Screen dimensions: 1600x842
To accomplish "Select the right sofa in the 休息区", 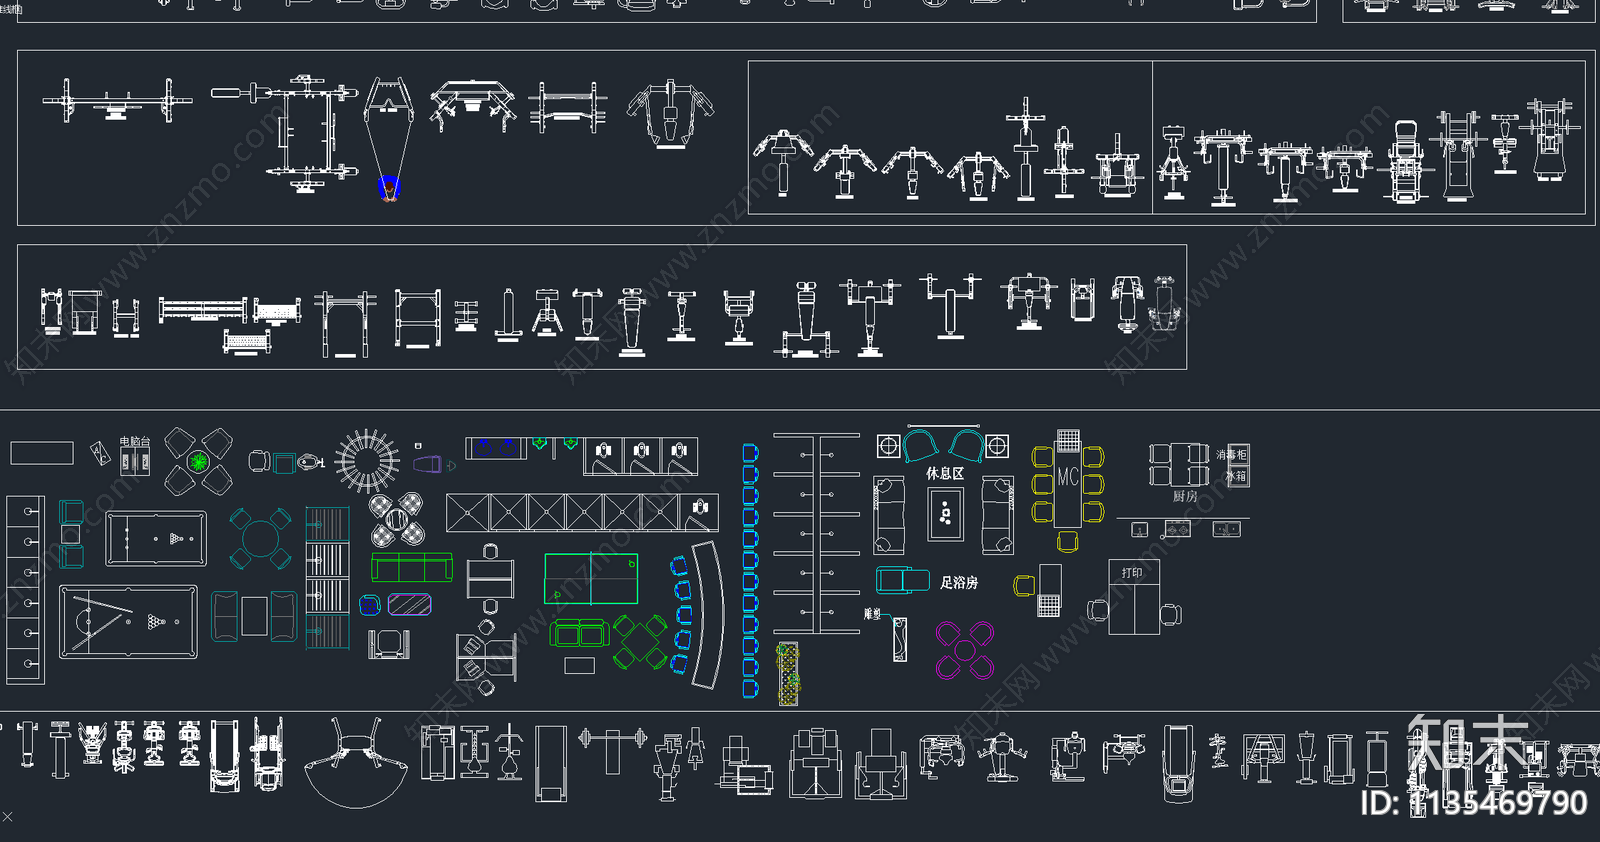I will pyautogui.click(x=998, y=515).
